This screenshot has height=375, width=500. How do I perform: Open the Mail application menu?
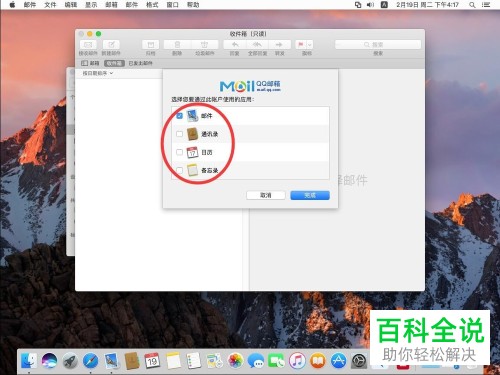click(x=30, y=5)
